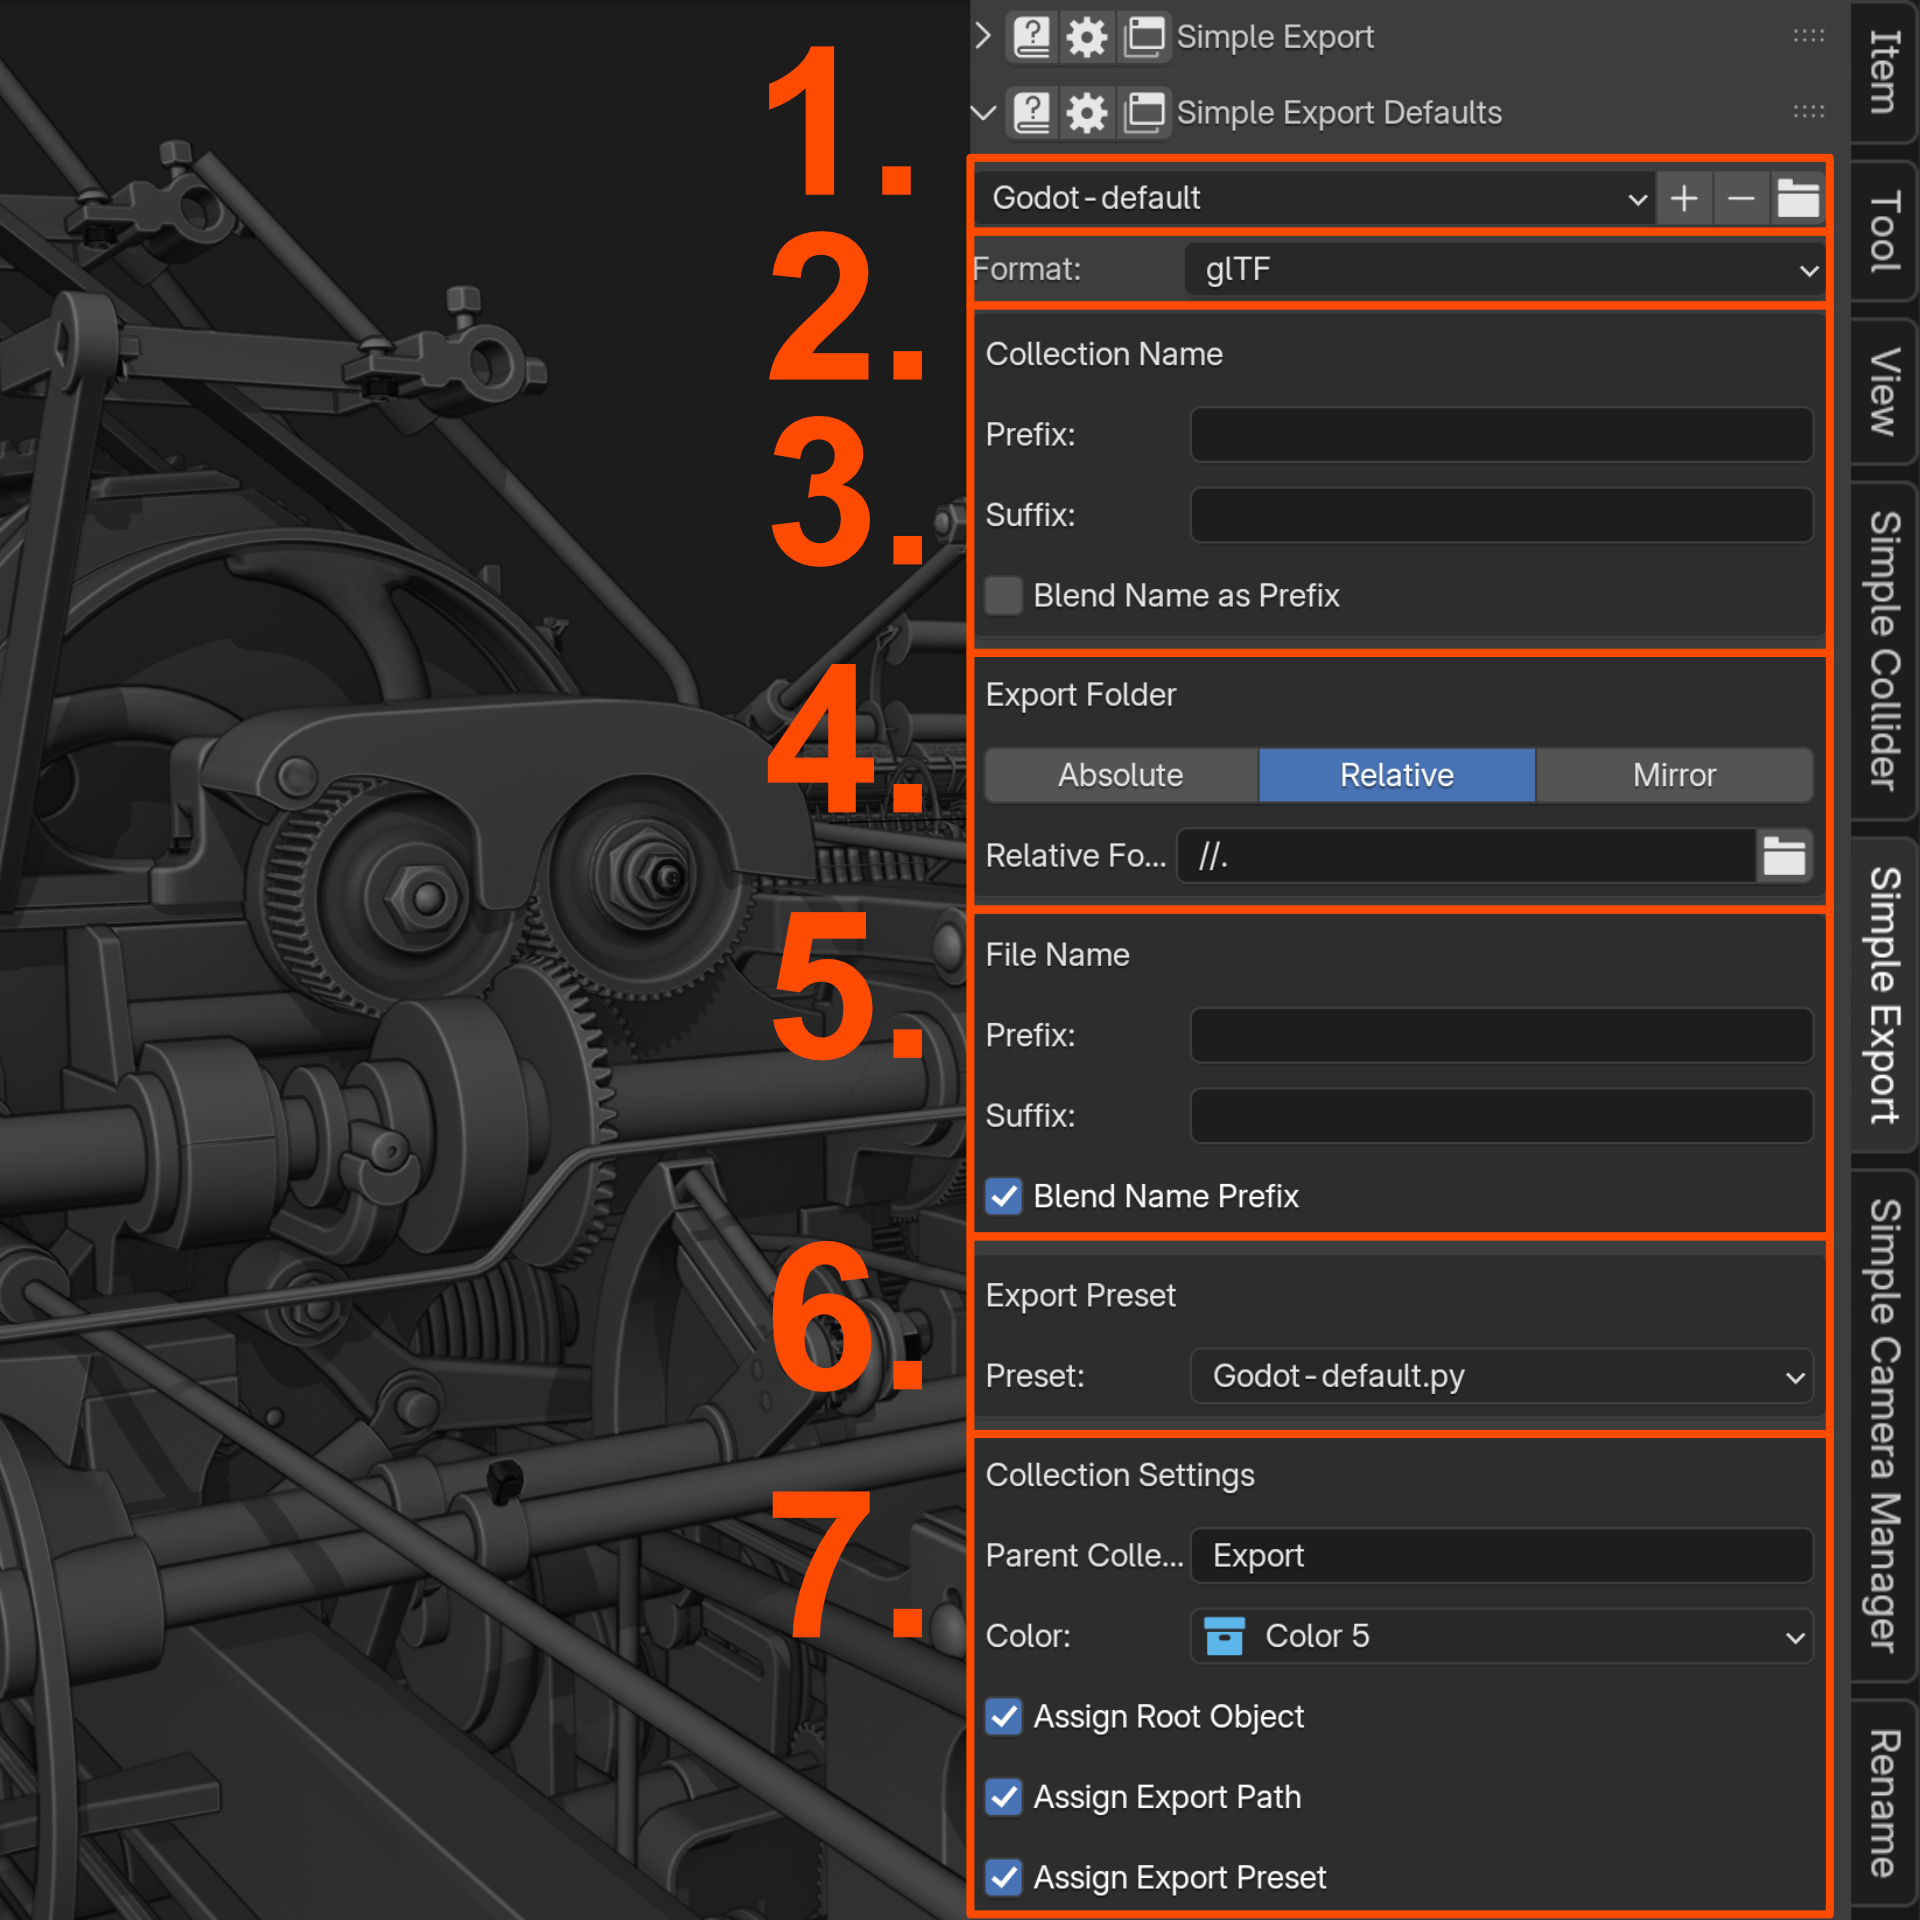Screen dimensions: 1920x1920
Task: Click Parent Collection field showing Export
Action: coord(1502,1556)
